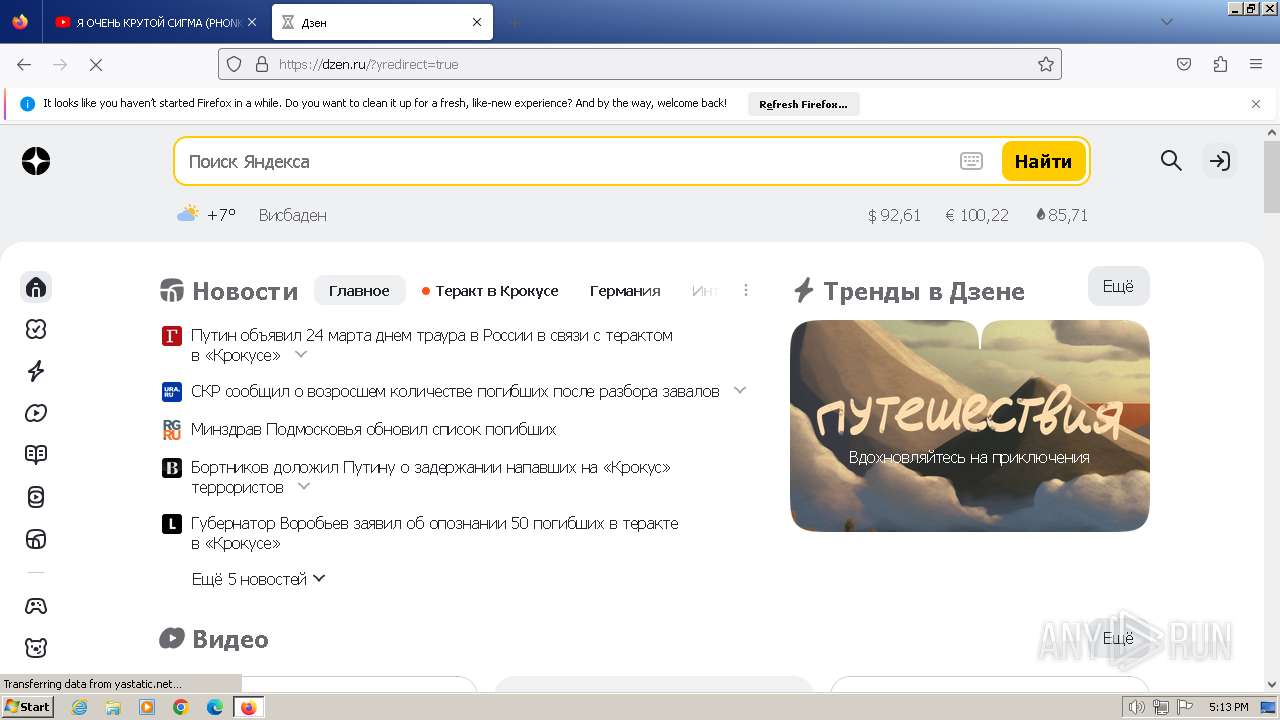The width and height of the screenshot is (1280, 720).
Task: Open the Windows Start menu
Action: point(28,707)
